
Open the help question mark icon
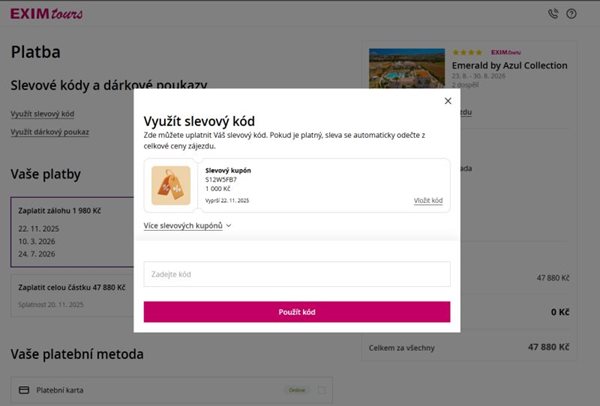(x=571, y=14)
